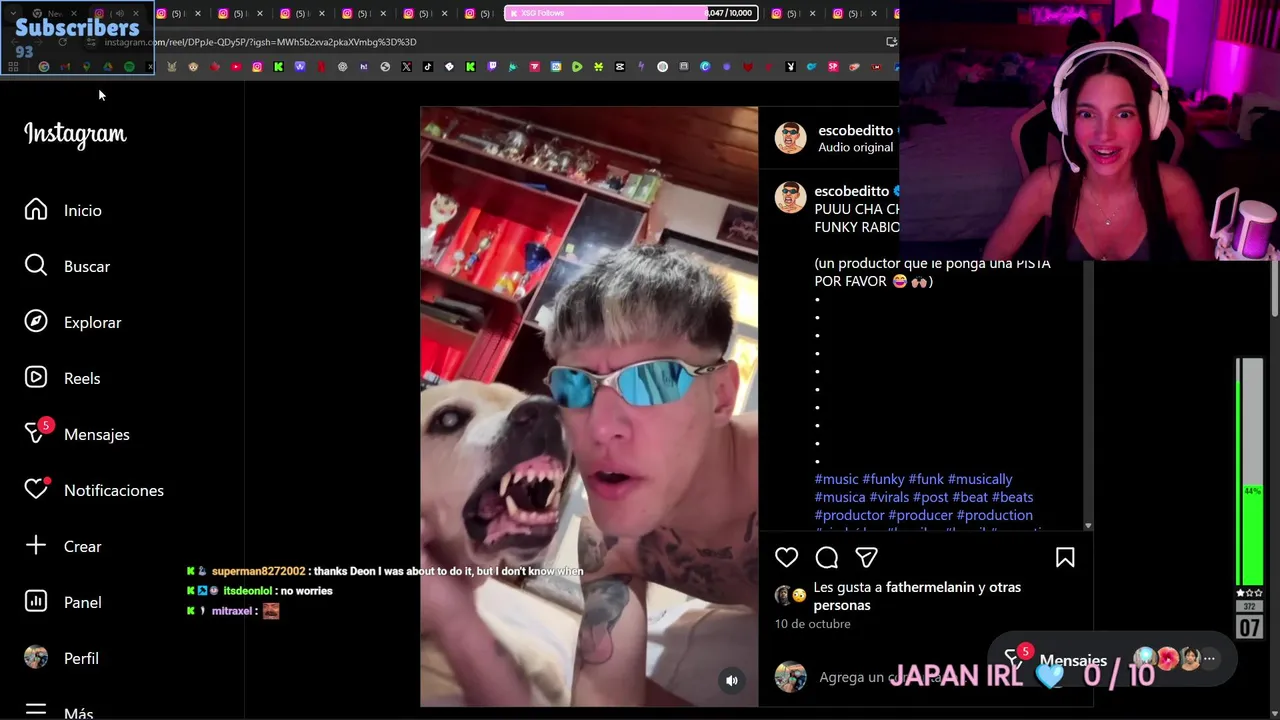This screenshot has width=1280, height=720.
Task: Expand the Más hamburger menu
Action: [36, 711]
